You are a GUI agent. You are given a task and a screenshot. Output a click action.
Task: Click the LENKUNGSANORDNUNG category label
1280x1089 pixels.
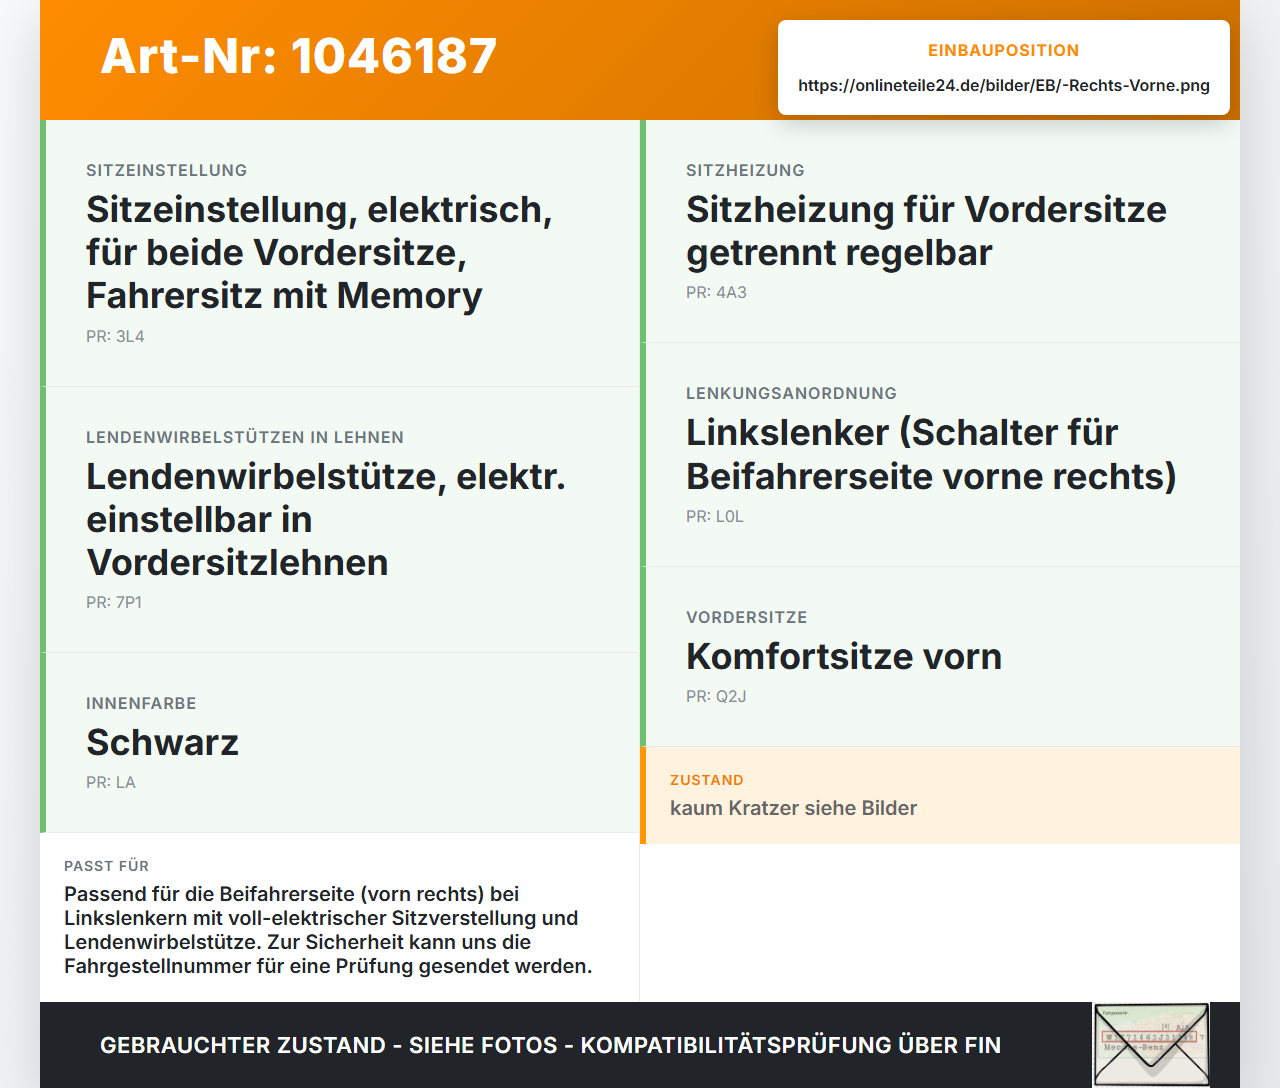791,393
